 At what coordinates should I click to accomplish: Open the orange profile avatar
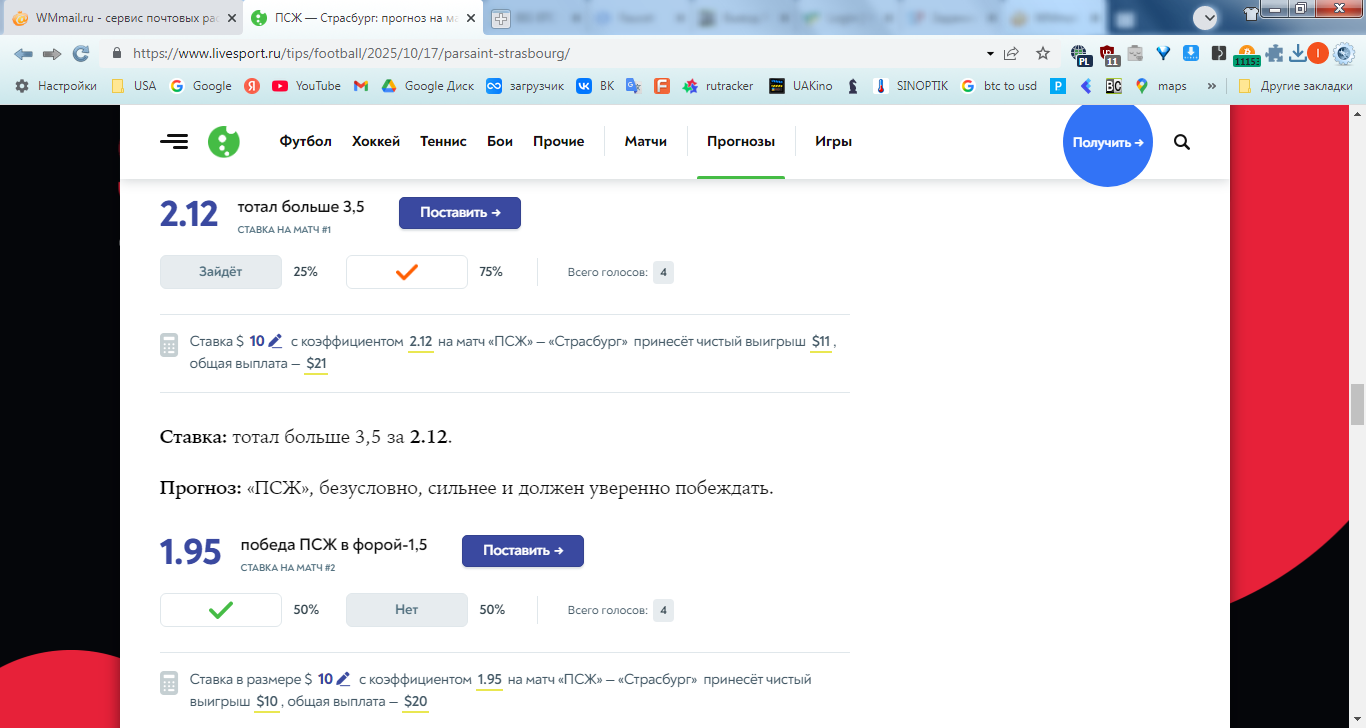(1318, 53)
